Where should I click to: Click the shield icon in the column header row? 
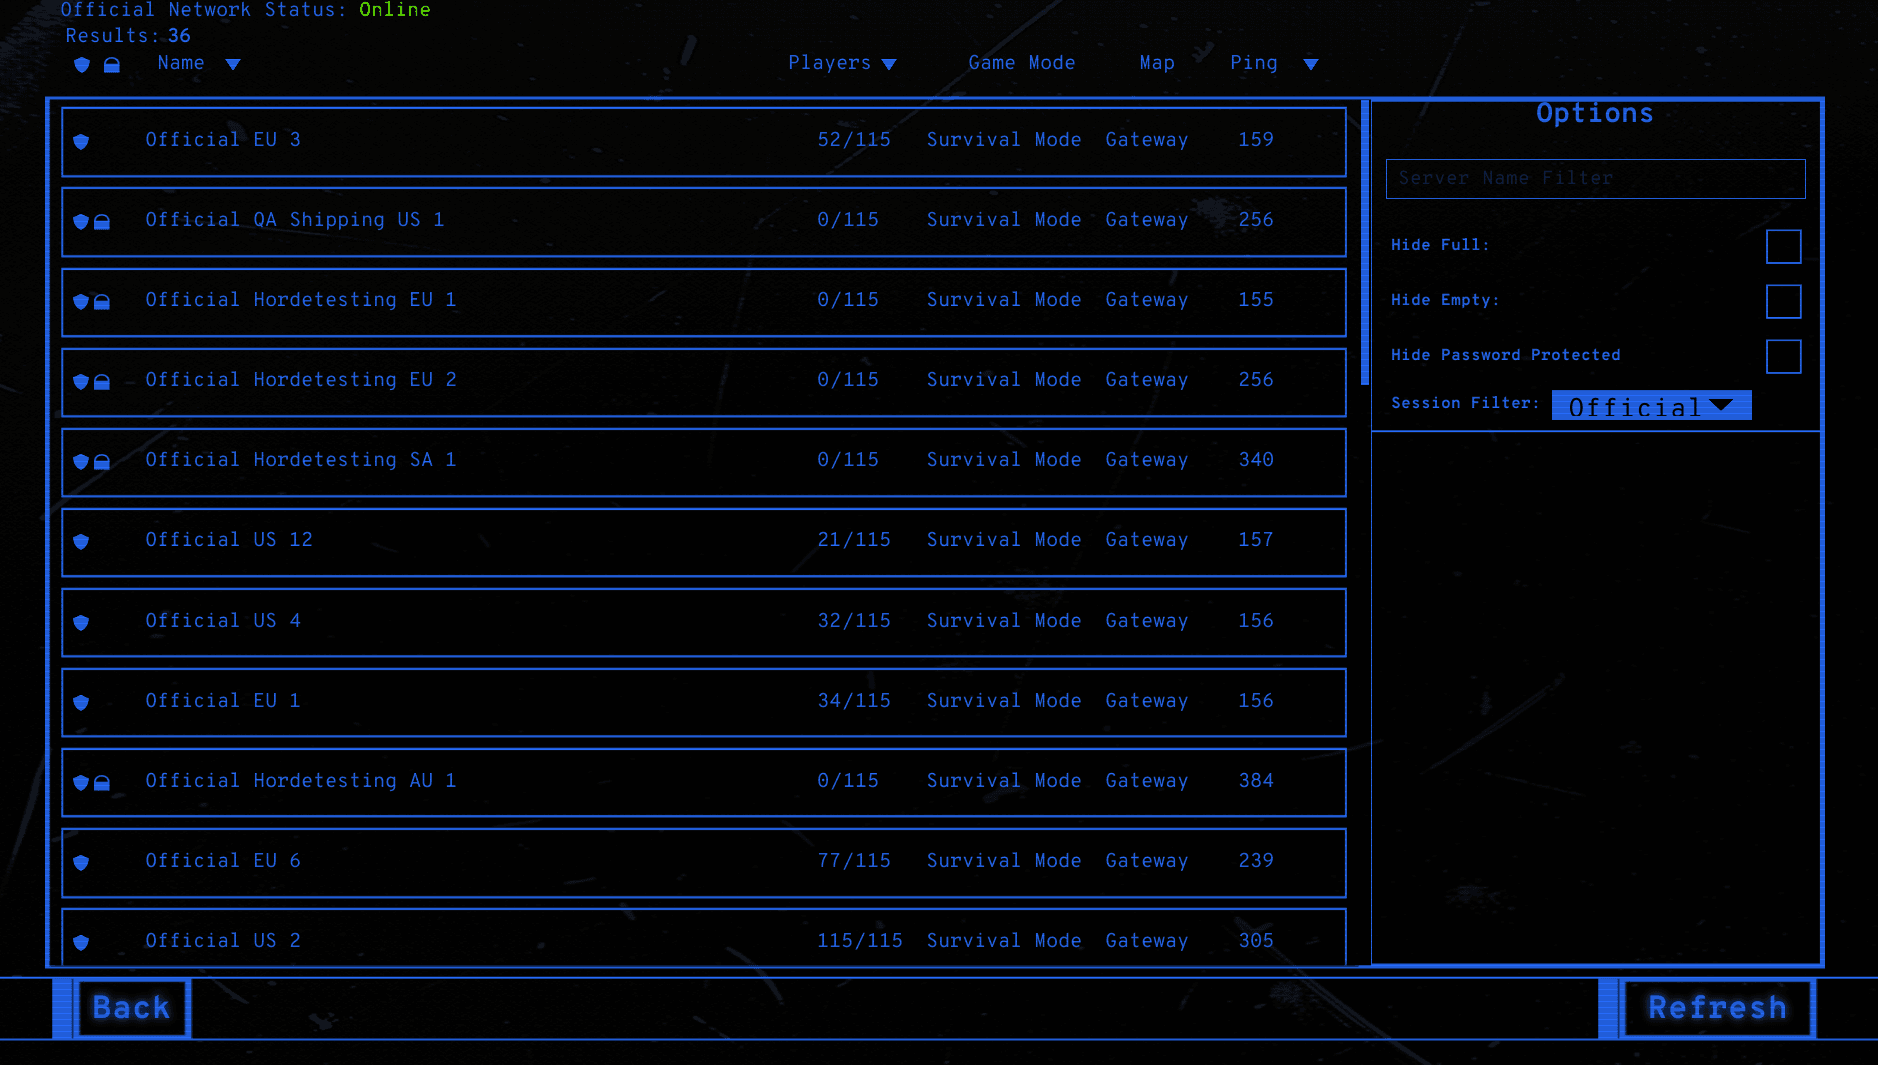(x=81, y=64)
